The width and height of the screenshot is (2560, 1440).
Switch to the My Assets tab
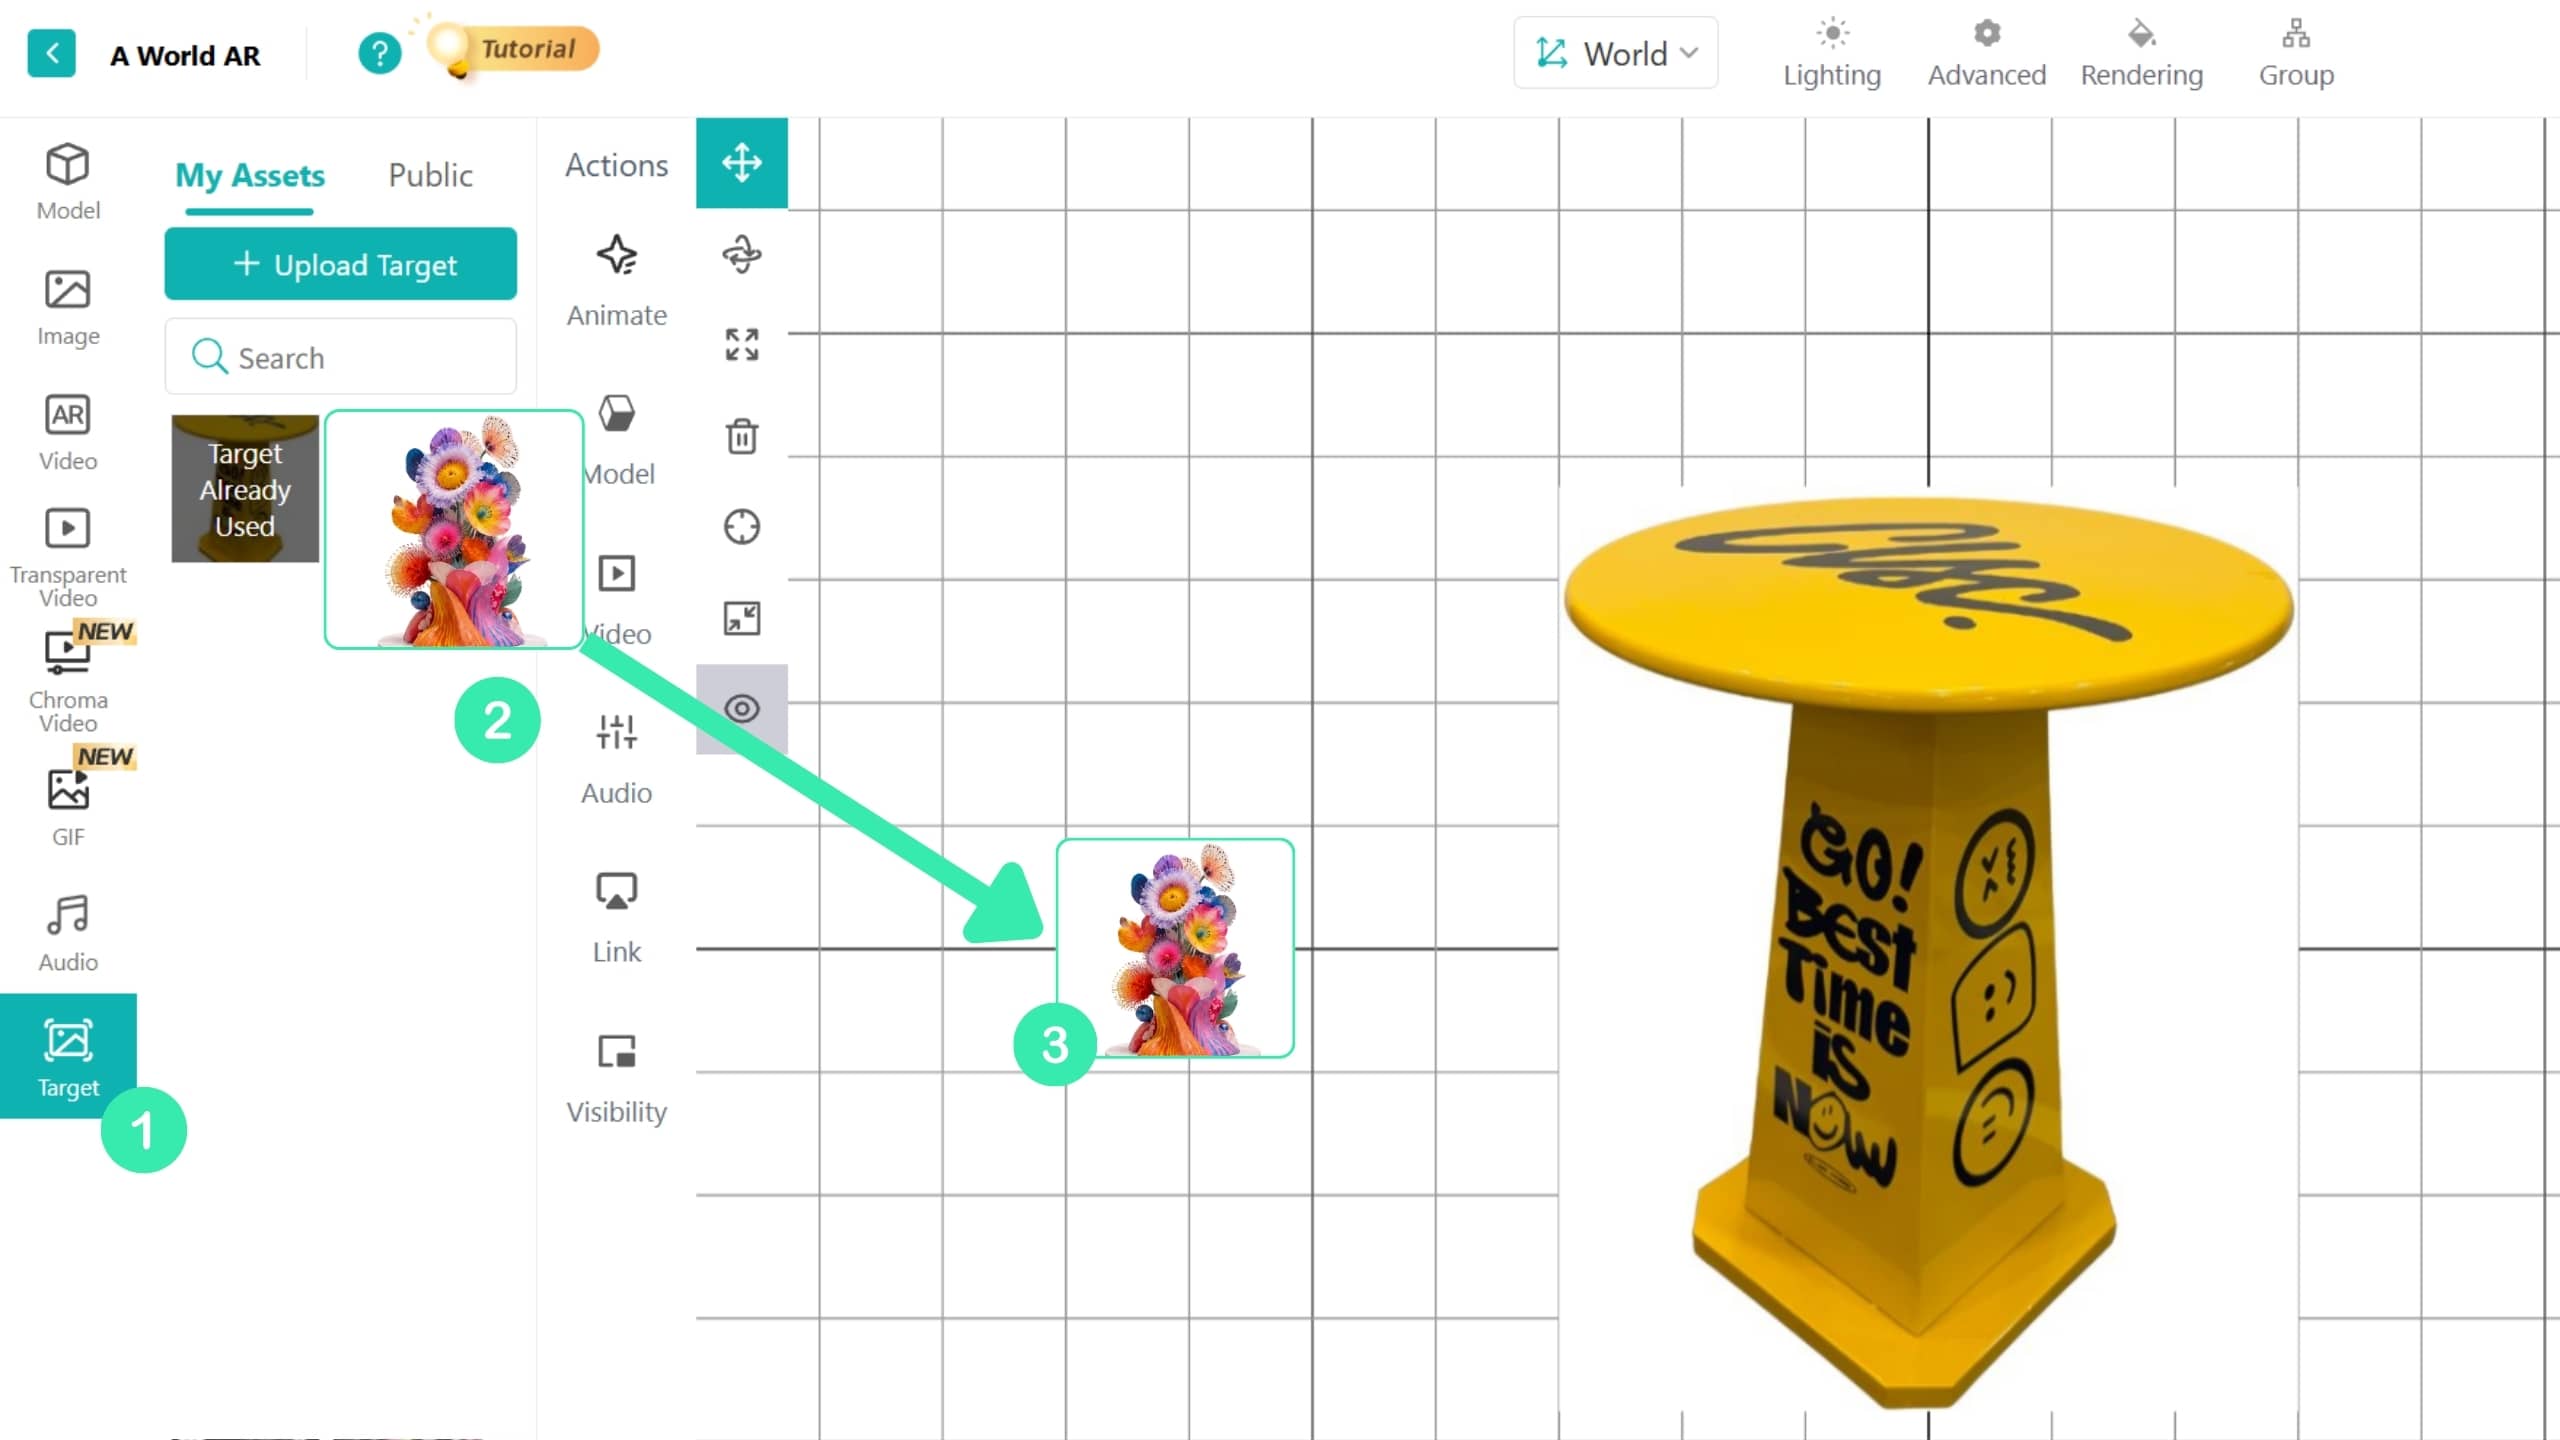coord(250,175)
